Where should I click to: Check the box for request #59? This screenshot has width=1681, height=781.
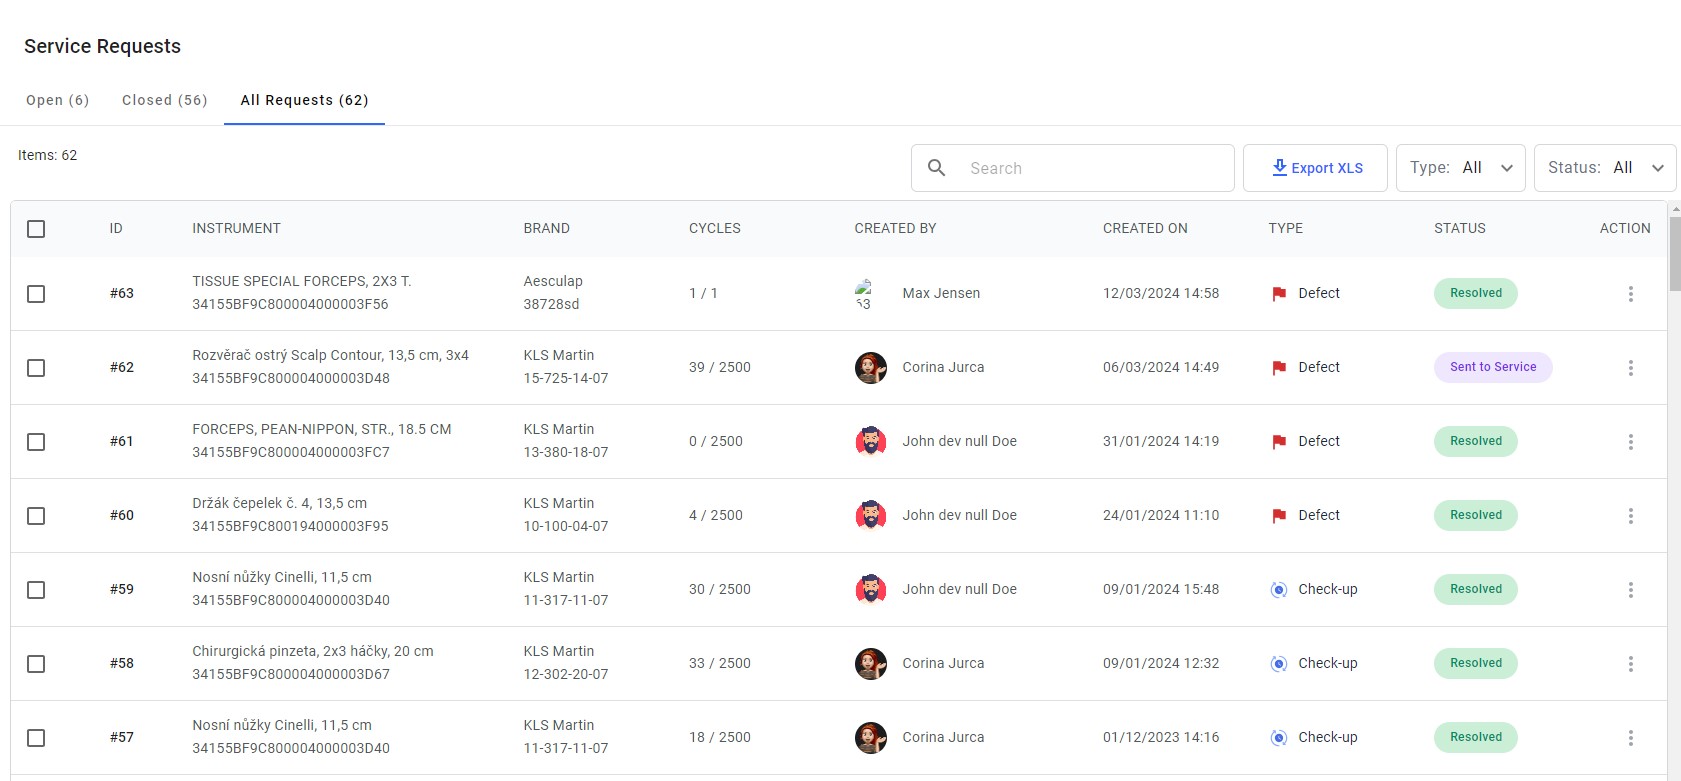(36, 590)
